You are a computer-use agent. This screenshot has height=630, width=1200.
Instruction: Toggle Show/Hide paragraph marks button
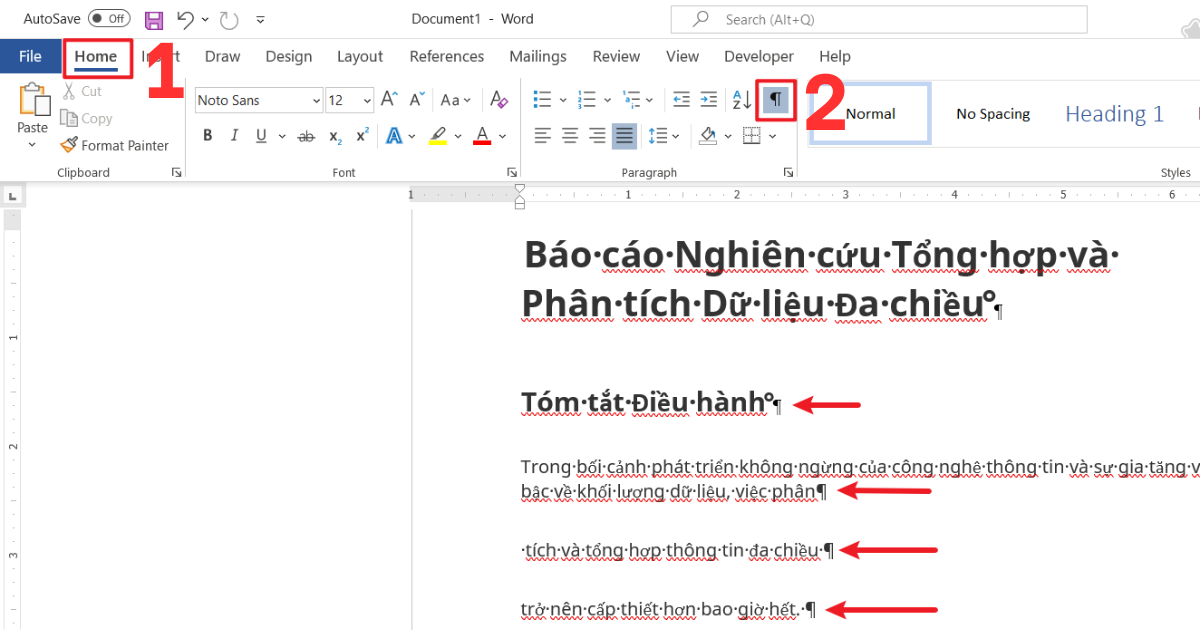[x=776, y=100]
